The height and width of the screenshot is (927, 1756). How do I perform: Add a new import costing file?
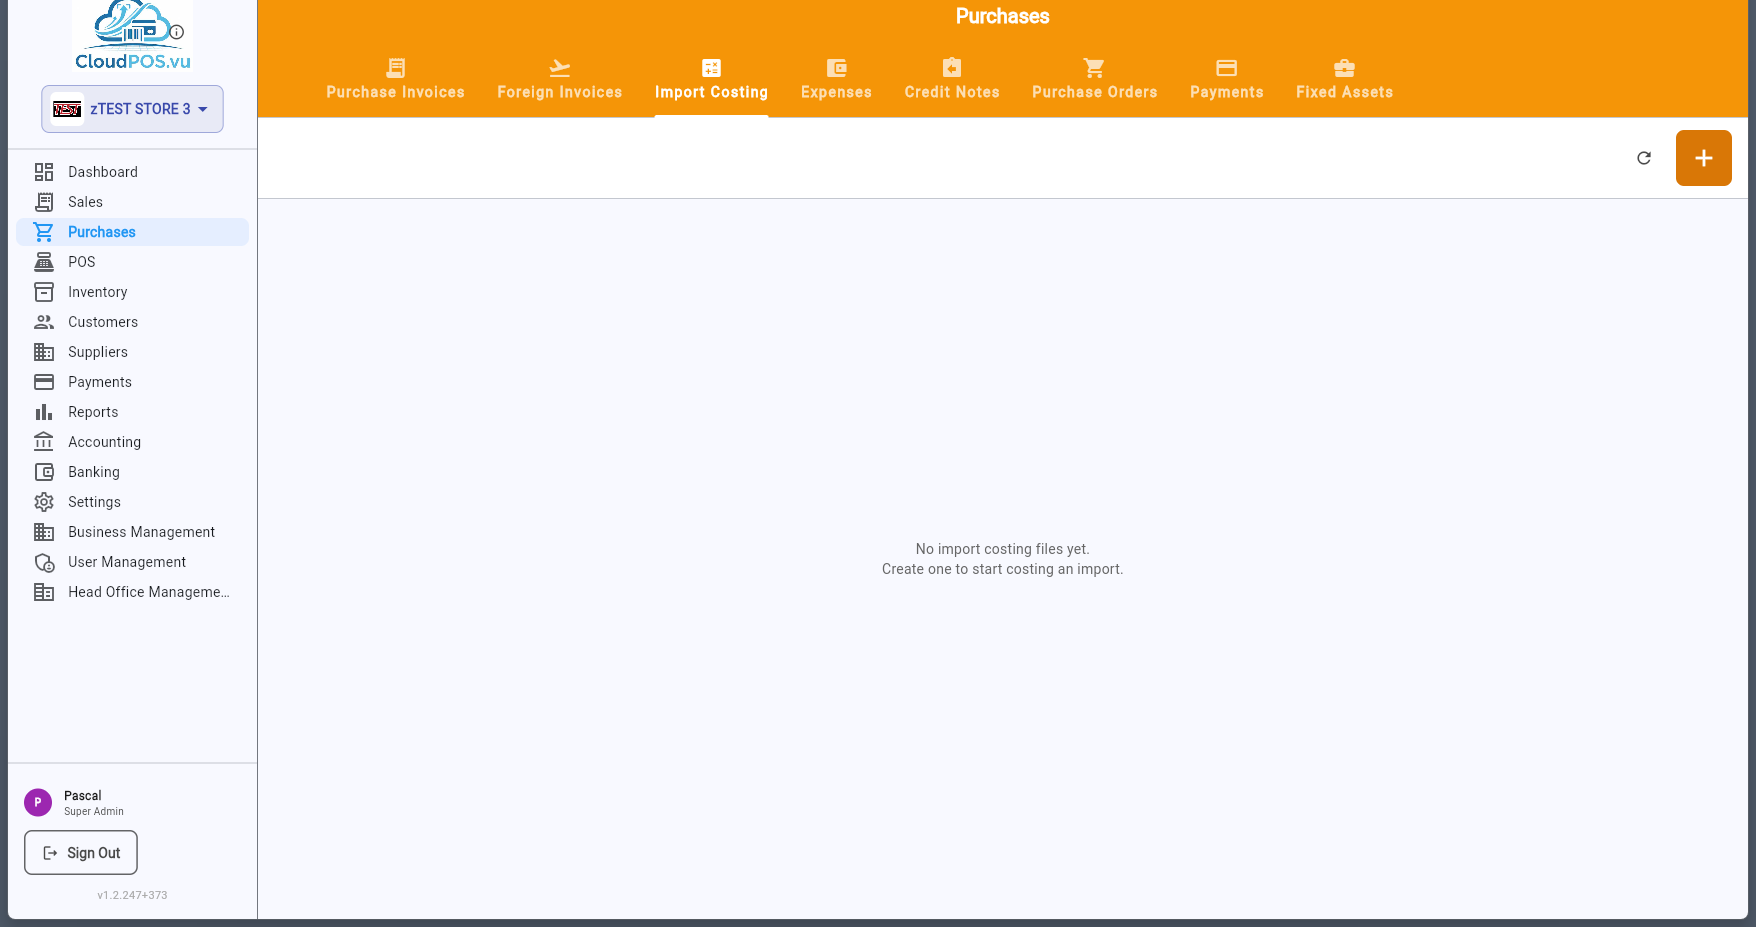click(x=1704, y=158)
